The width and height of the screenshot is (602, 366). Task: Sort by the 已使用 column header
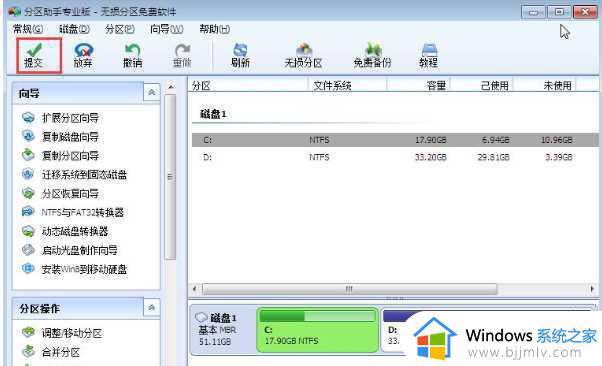click(482, 85)
